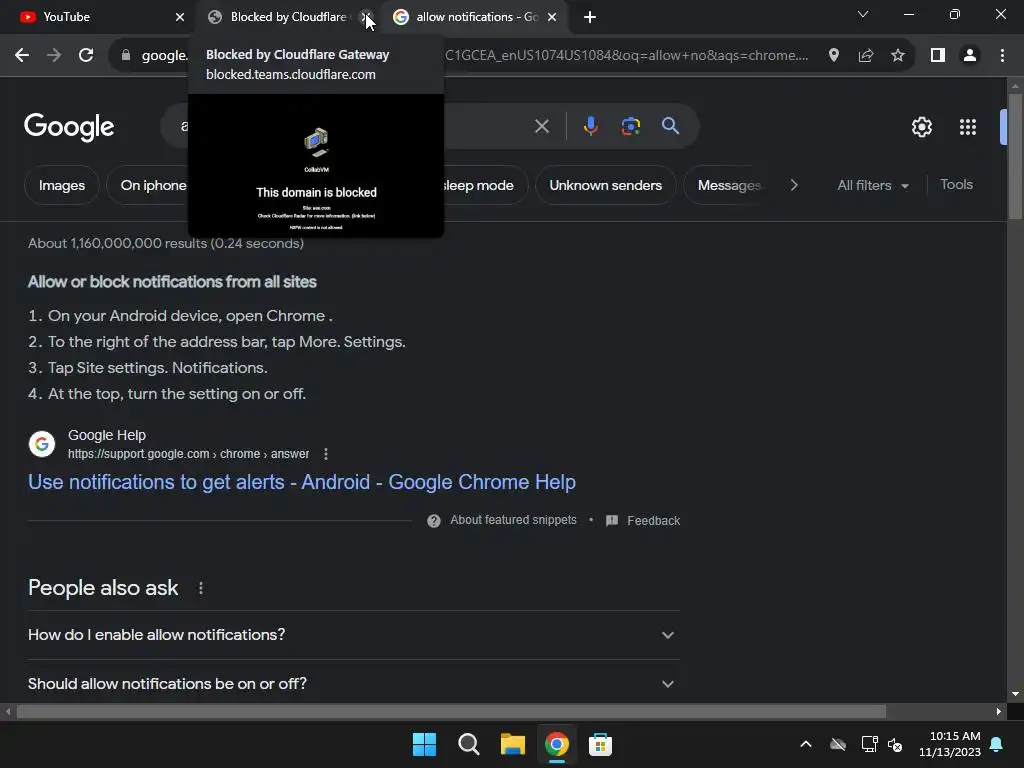Filter results by Images
This screenshot has height=768, width=1024.
(62, 185)
